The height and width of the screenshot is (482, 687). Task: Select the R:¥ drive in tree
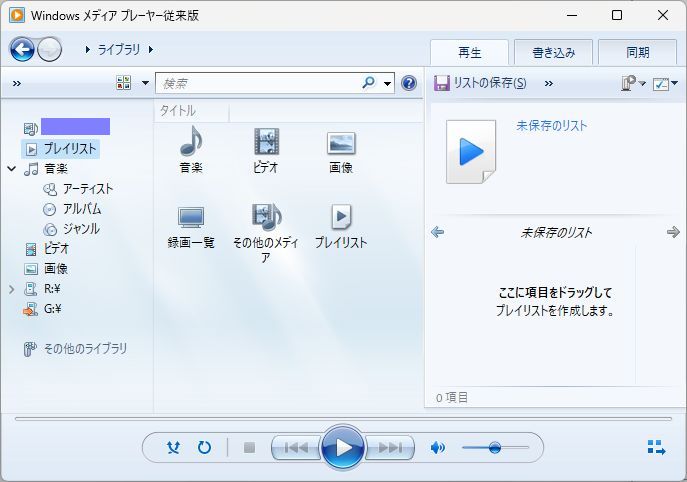tap(52, 289)
